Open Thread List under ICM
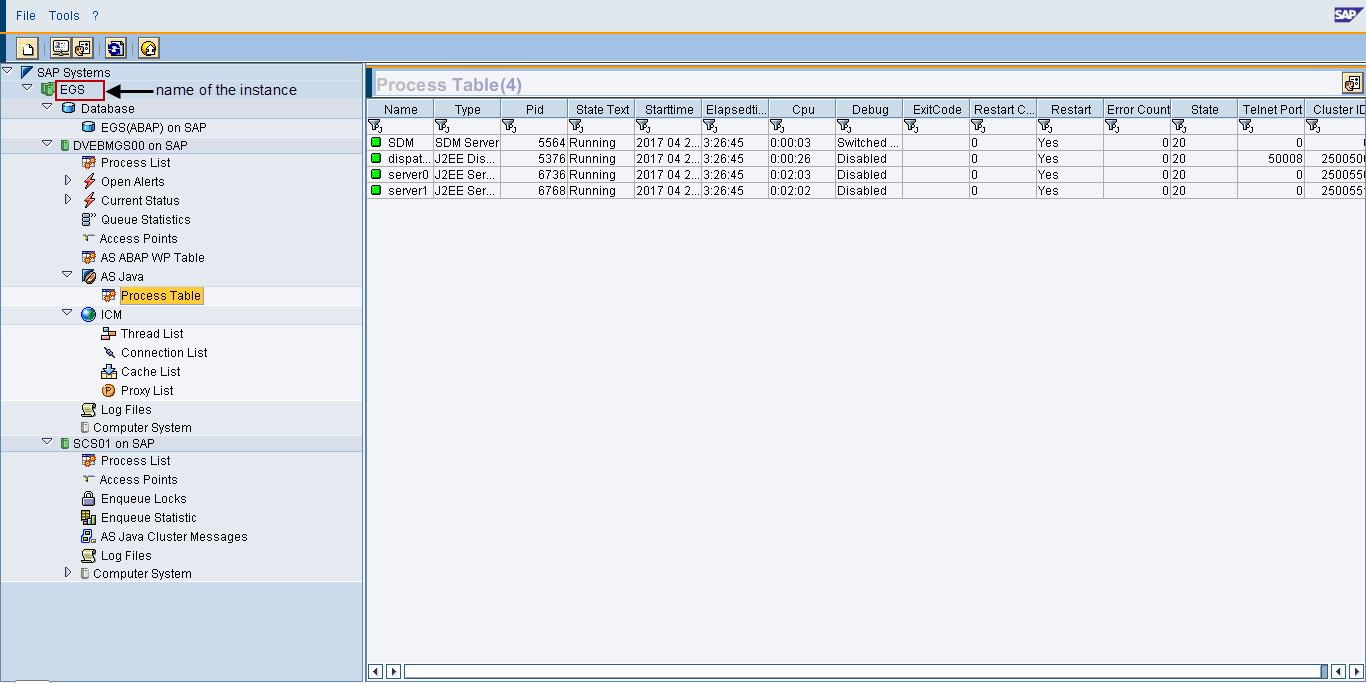Viewport: 1366px width, 683px height. tap(152, 334)
